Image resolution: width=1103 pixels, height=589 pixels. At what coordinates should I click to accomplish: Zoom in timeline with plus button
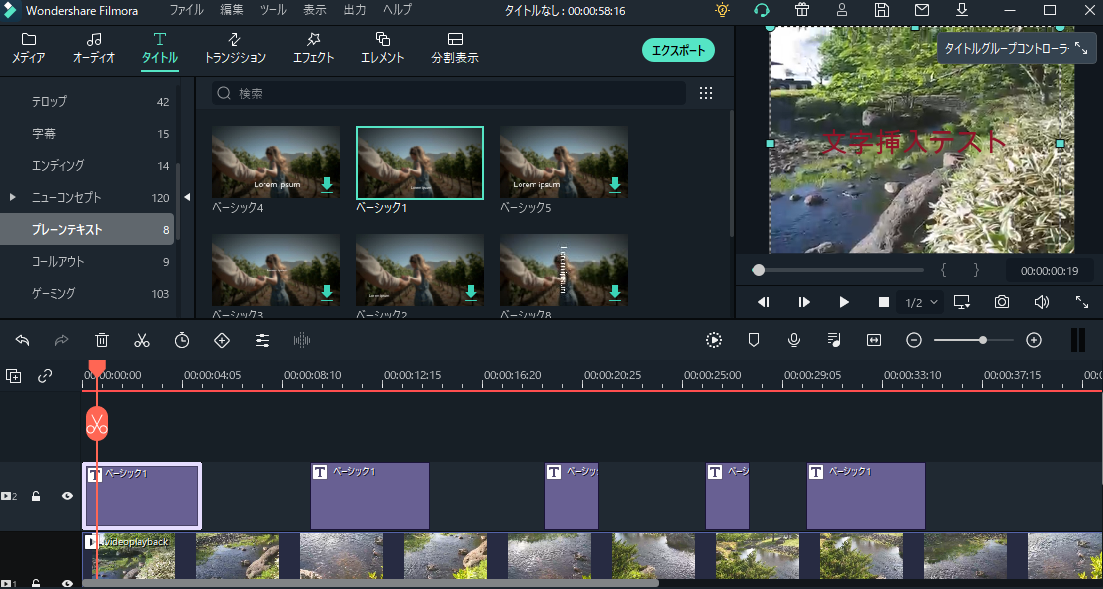1033,341
